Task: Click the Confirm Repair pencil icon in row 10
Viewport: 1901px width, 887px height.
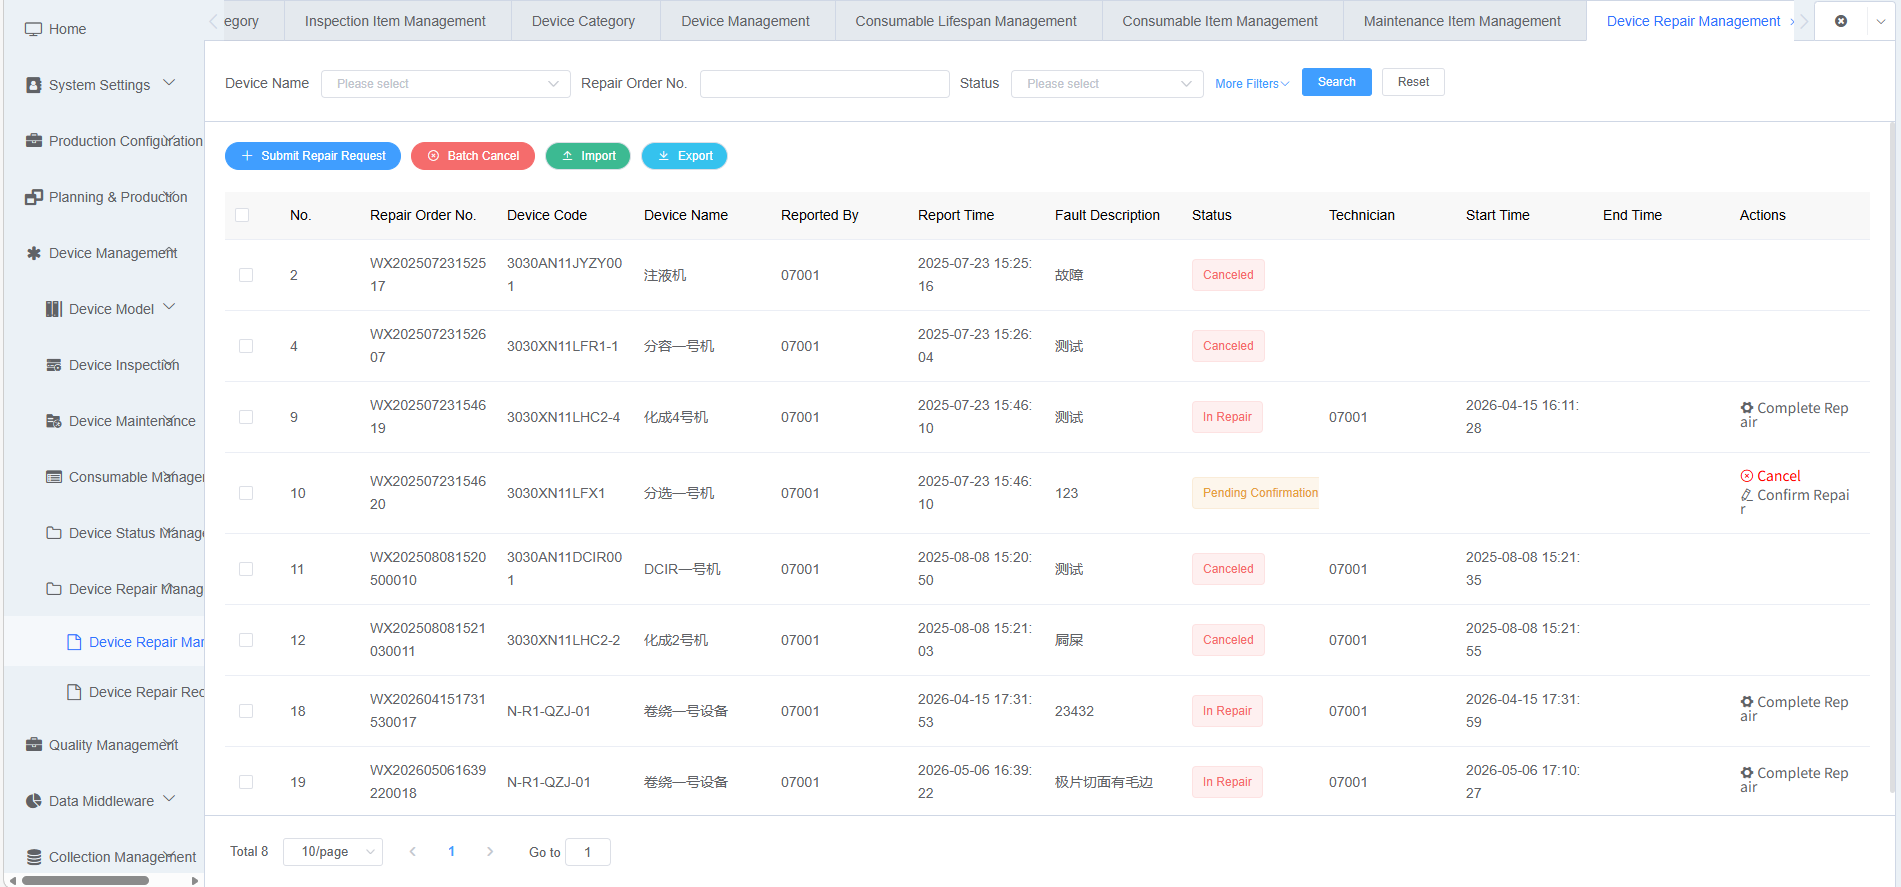Action: 1747,495
